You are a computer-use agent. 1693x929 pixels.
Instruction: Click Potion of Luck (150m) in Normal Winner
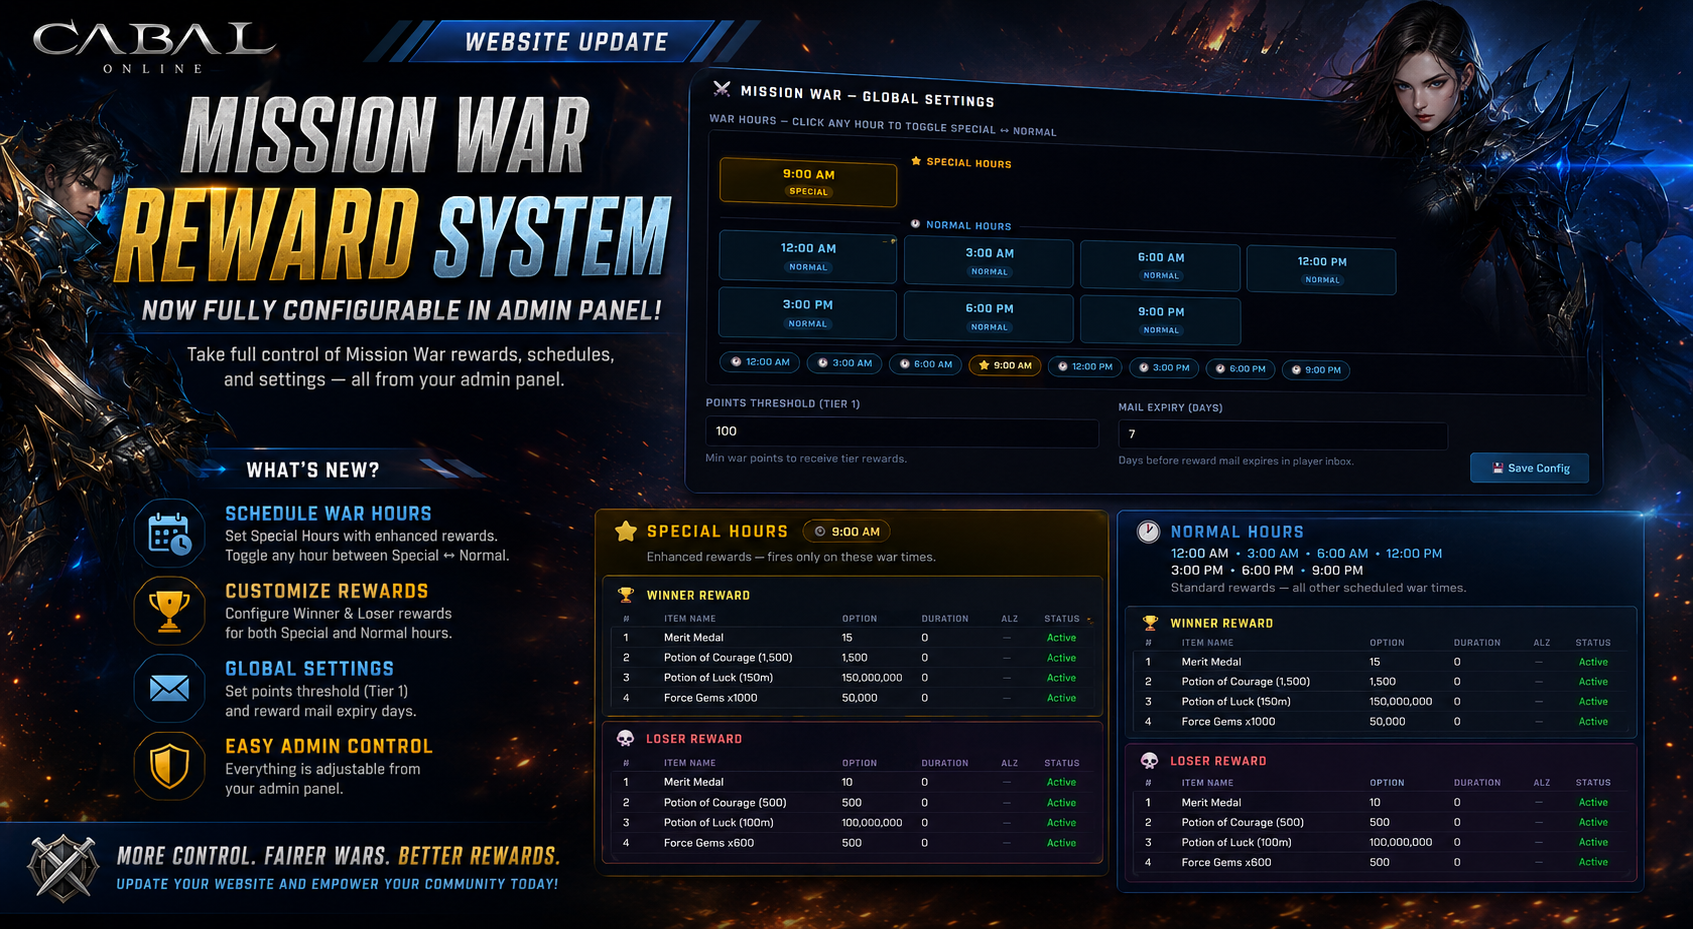coord(1236,701)
